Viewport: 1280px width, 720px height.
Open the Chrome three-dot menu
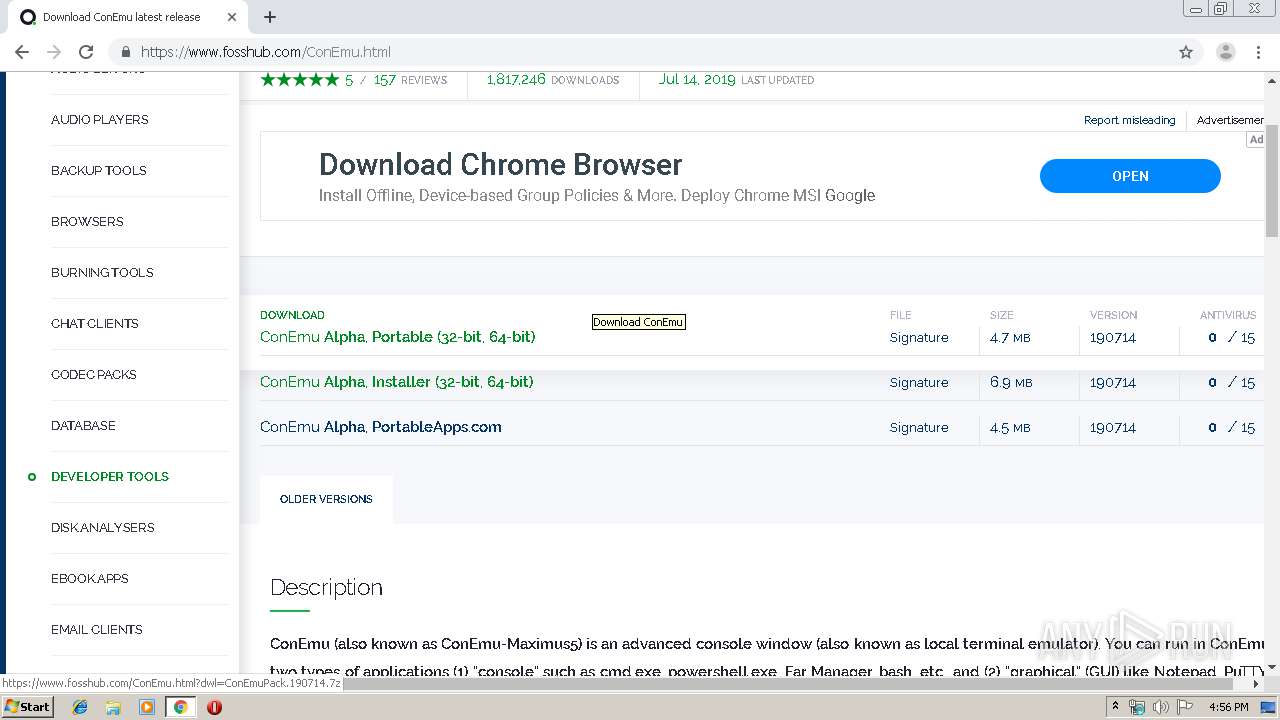click(x=1260, y=52)
